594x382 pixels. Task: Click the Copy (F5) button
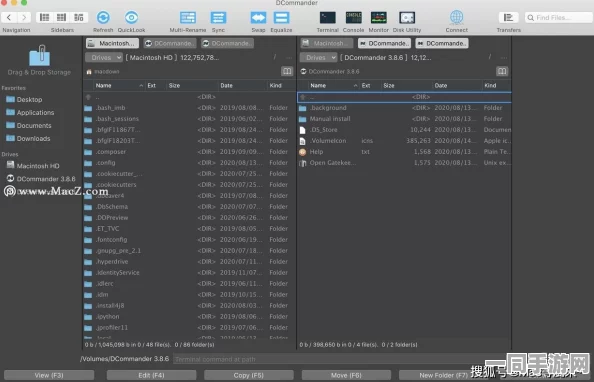coord(249,375)
